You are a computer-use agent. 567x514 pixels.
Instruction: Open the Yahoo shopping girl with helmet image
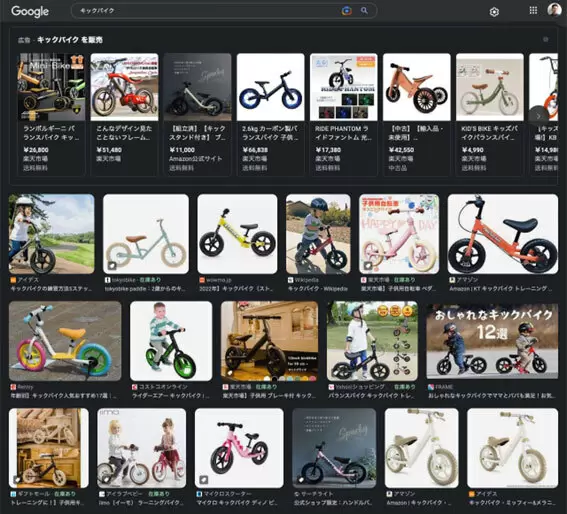(372, 341)
